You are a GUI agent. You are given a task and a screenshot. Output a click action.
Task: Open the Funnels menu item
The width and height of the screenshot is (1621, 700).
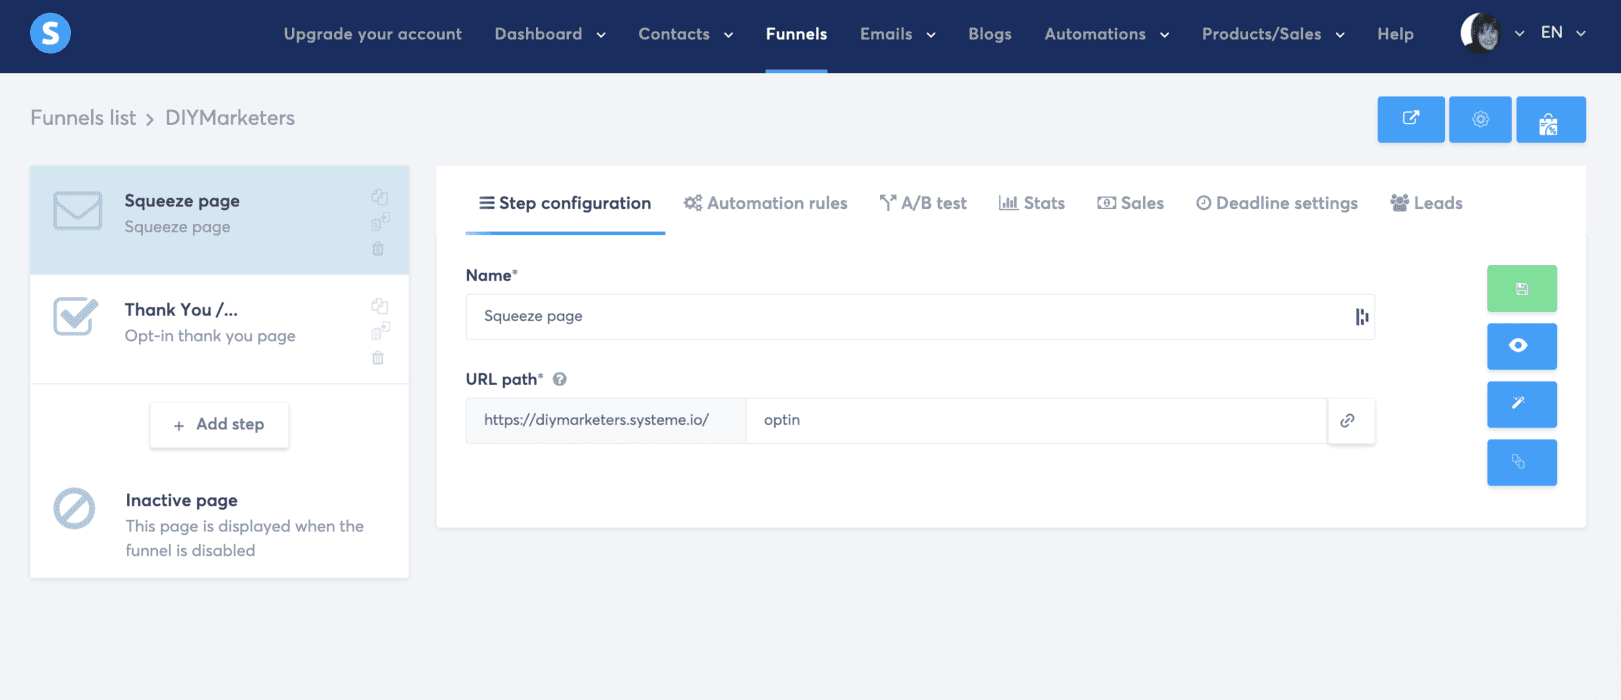point(796,34)
